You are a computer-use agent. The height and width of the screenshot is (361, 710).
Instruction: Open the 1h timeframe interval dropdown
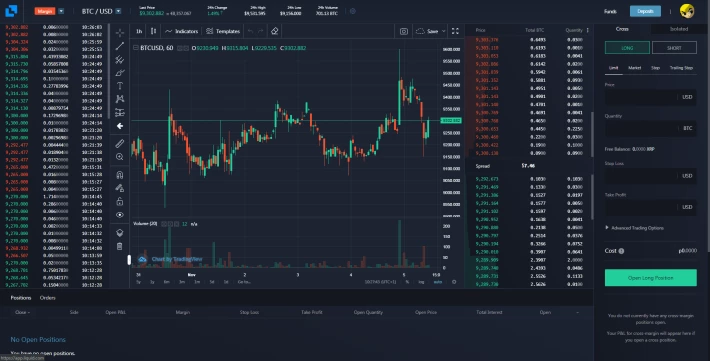(139, 31)
